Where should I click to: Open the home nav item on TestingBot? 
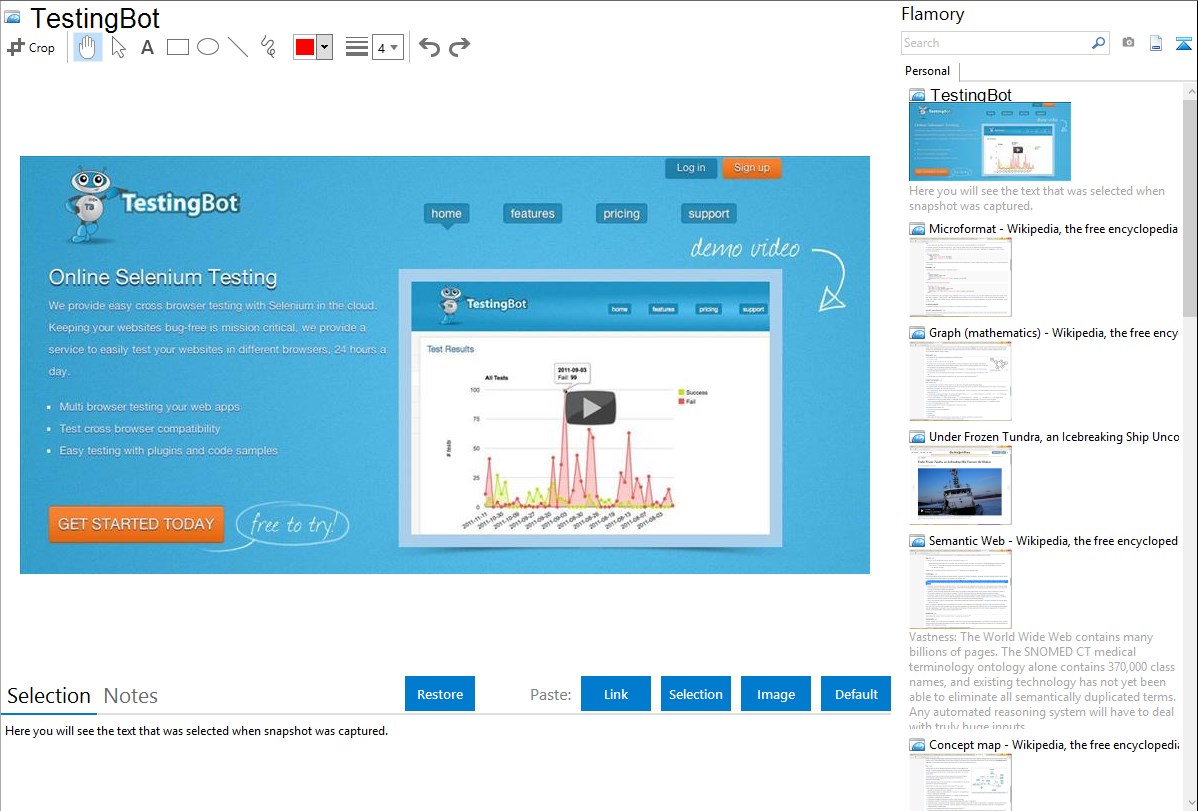(x=446, y=214)
